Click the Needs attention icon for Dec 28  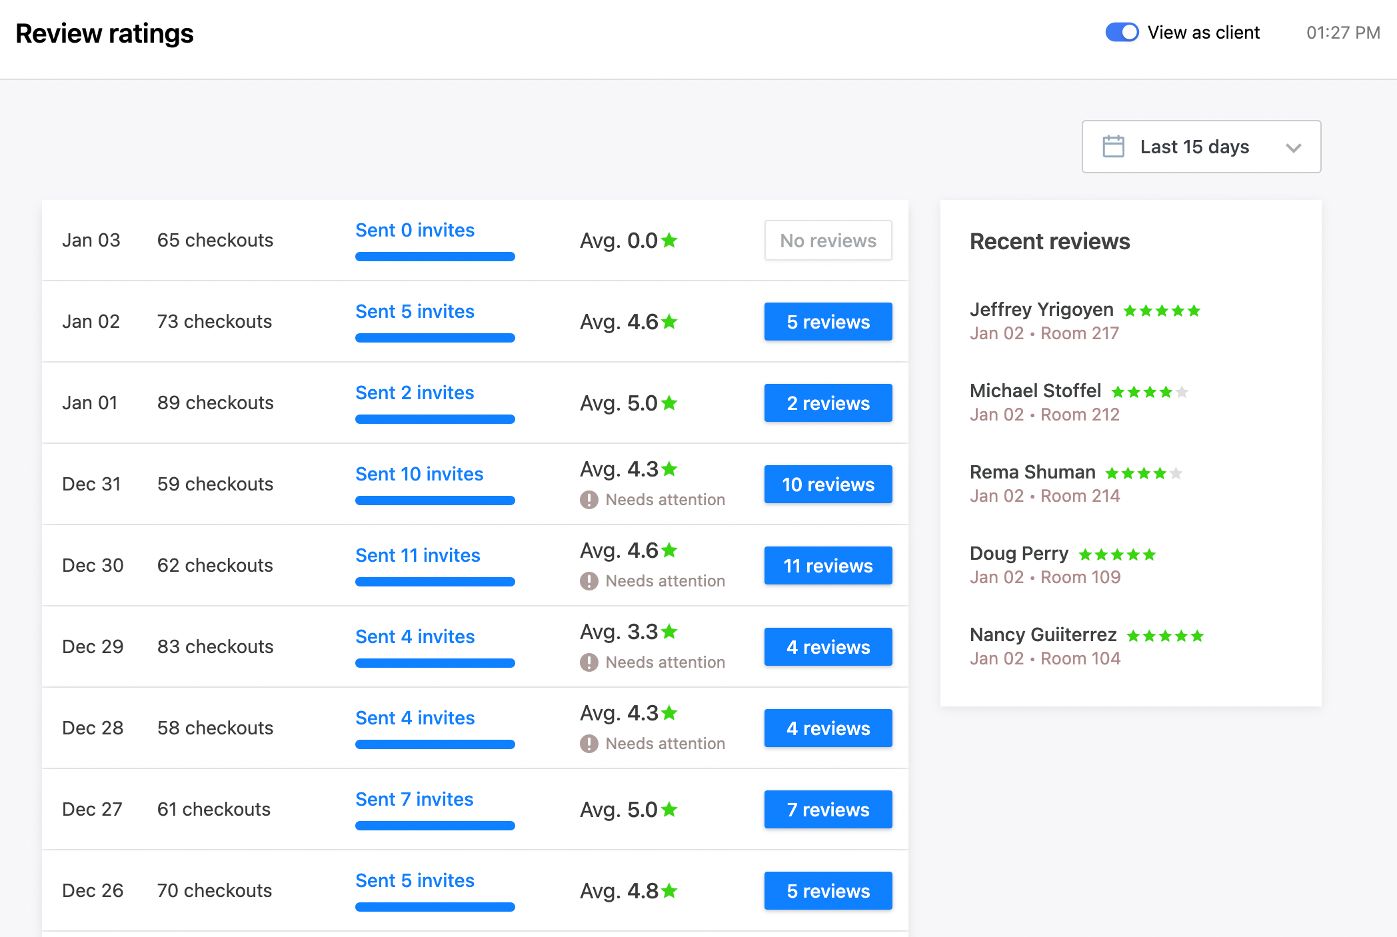pos(589,744)
